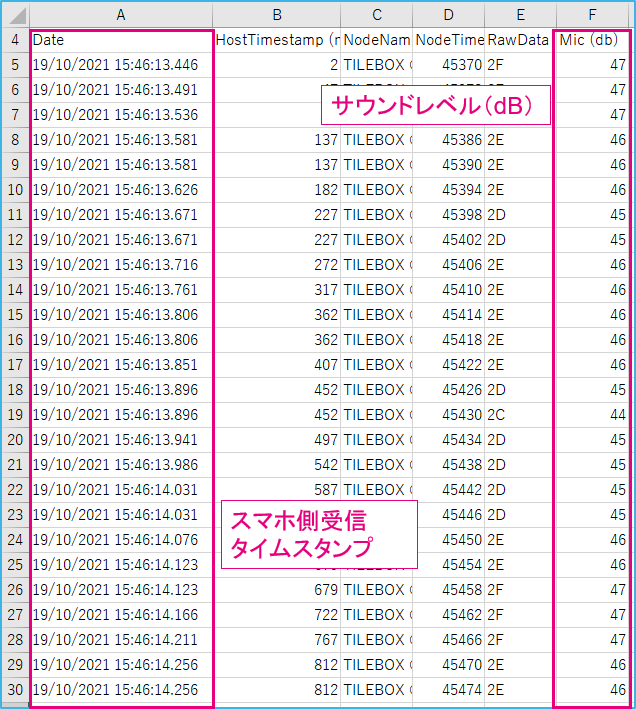Click HostTimestamp value 182
The image size is (636, 709).
click(277, 190)
